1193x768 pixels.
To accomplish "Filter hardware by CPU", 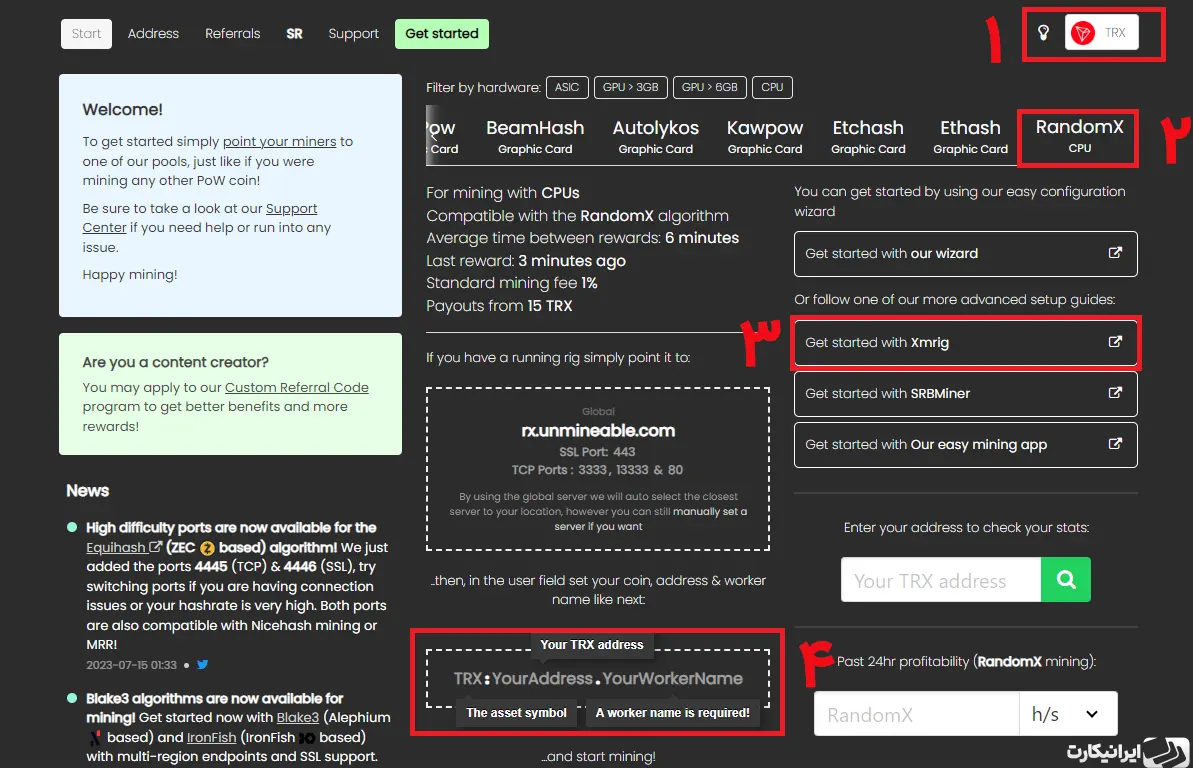I will tap(772, 88).
